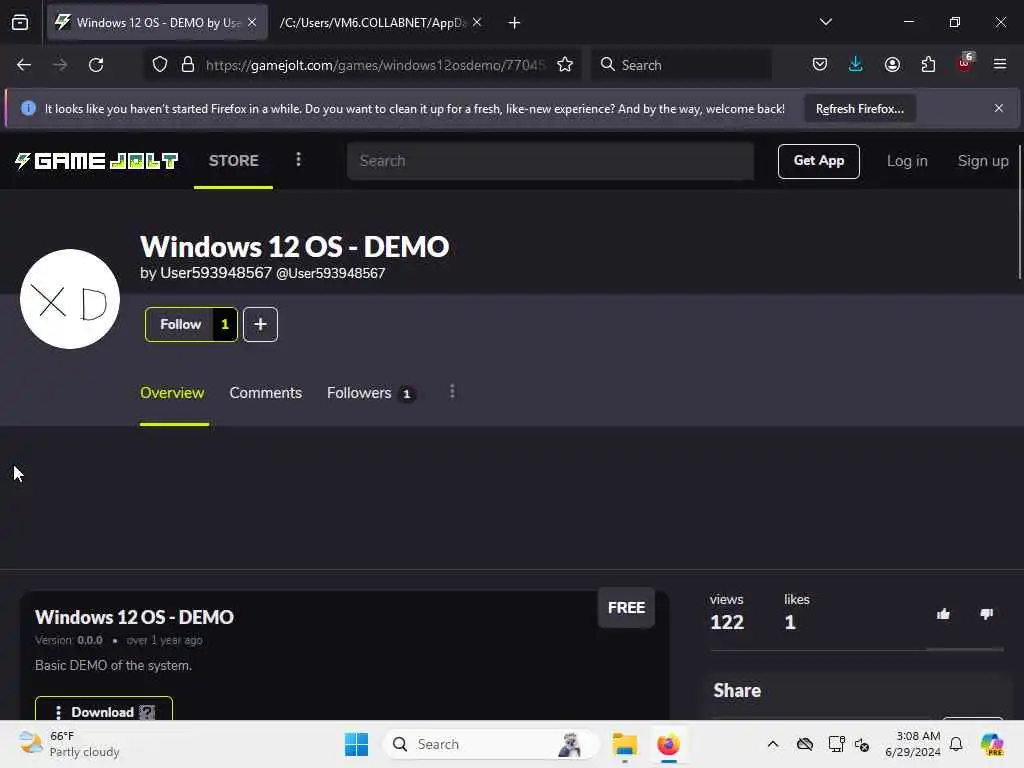
Task: Open the list all tabs dropdown
Action: [x=826, y=22]
